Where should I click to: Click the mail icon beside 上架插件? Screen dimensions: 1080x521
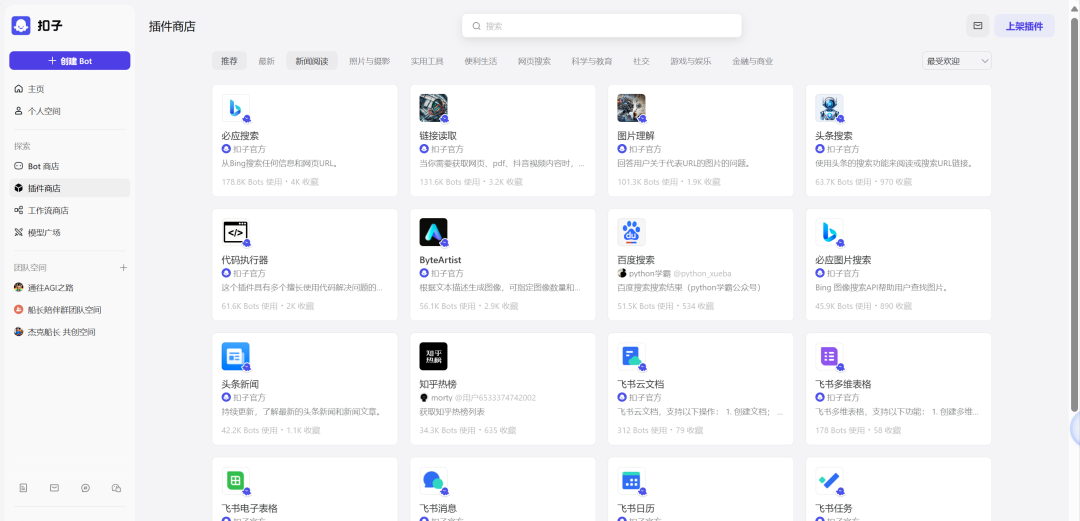pos(977,26)
